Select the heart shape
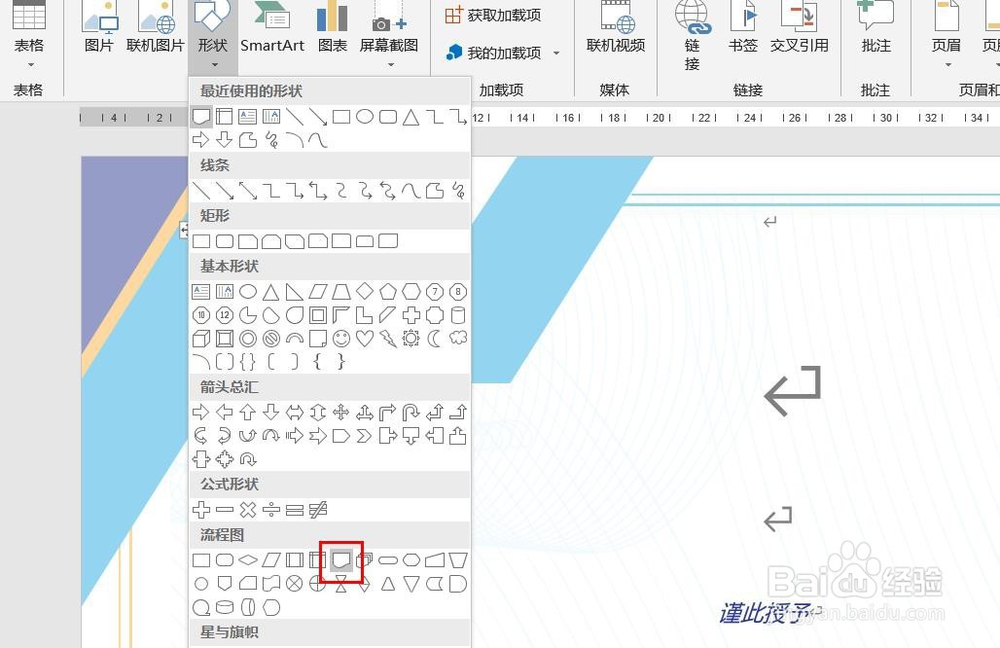 point(364,338)
